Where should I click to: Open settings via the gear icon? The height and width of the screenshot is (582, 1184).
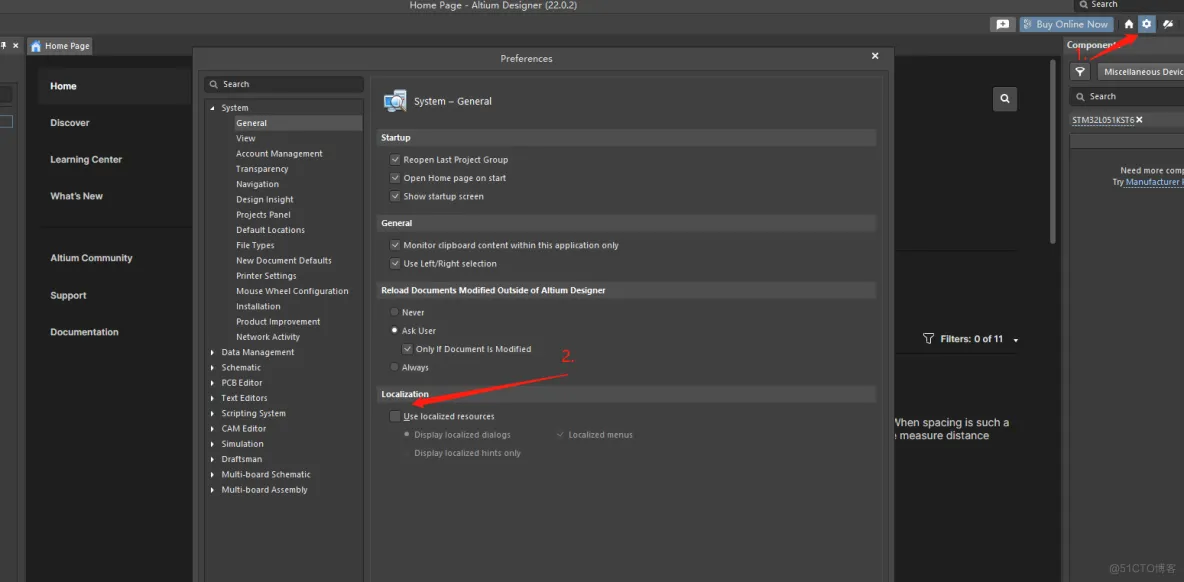coord(1146,24)
